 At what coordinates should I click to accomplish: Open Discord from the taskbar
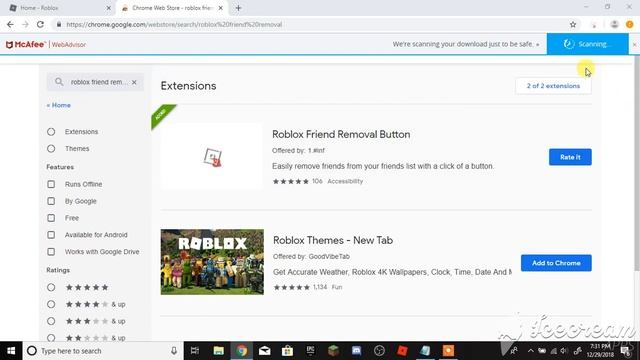[x=356, y=351]
